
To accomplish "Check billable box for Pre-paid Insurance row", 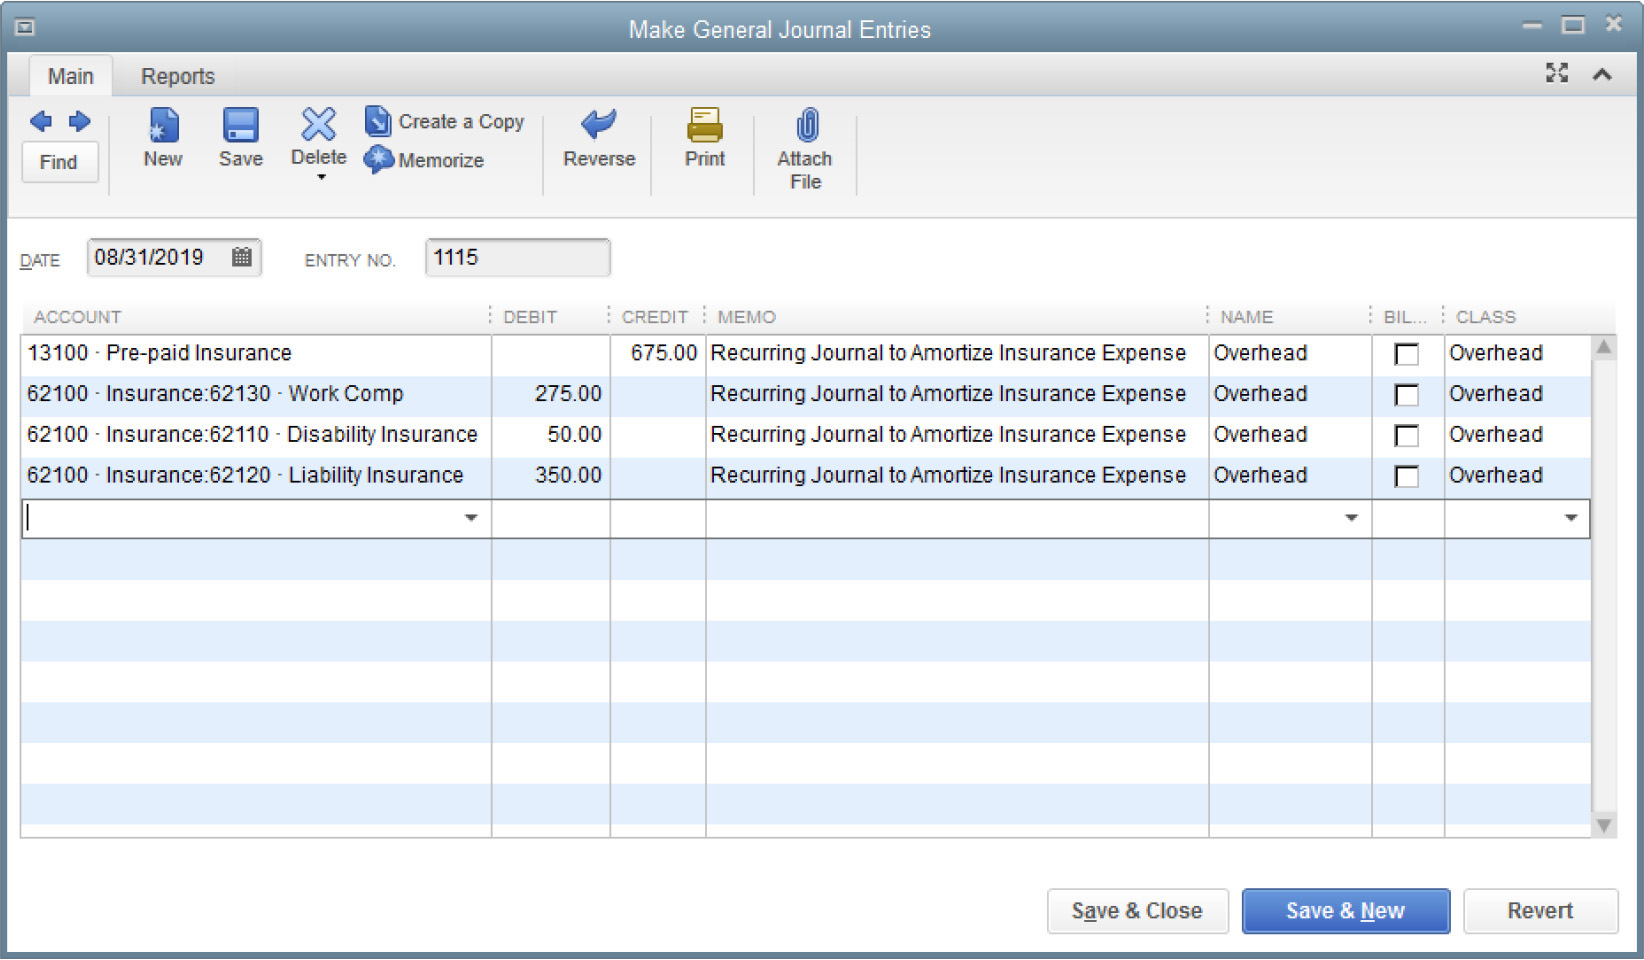I will [x=1407, y=354].
